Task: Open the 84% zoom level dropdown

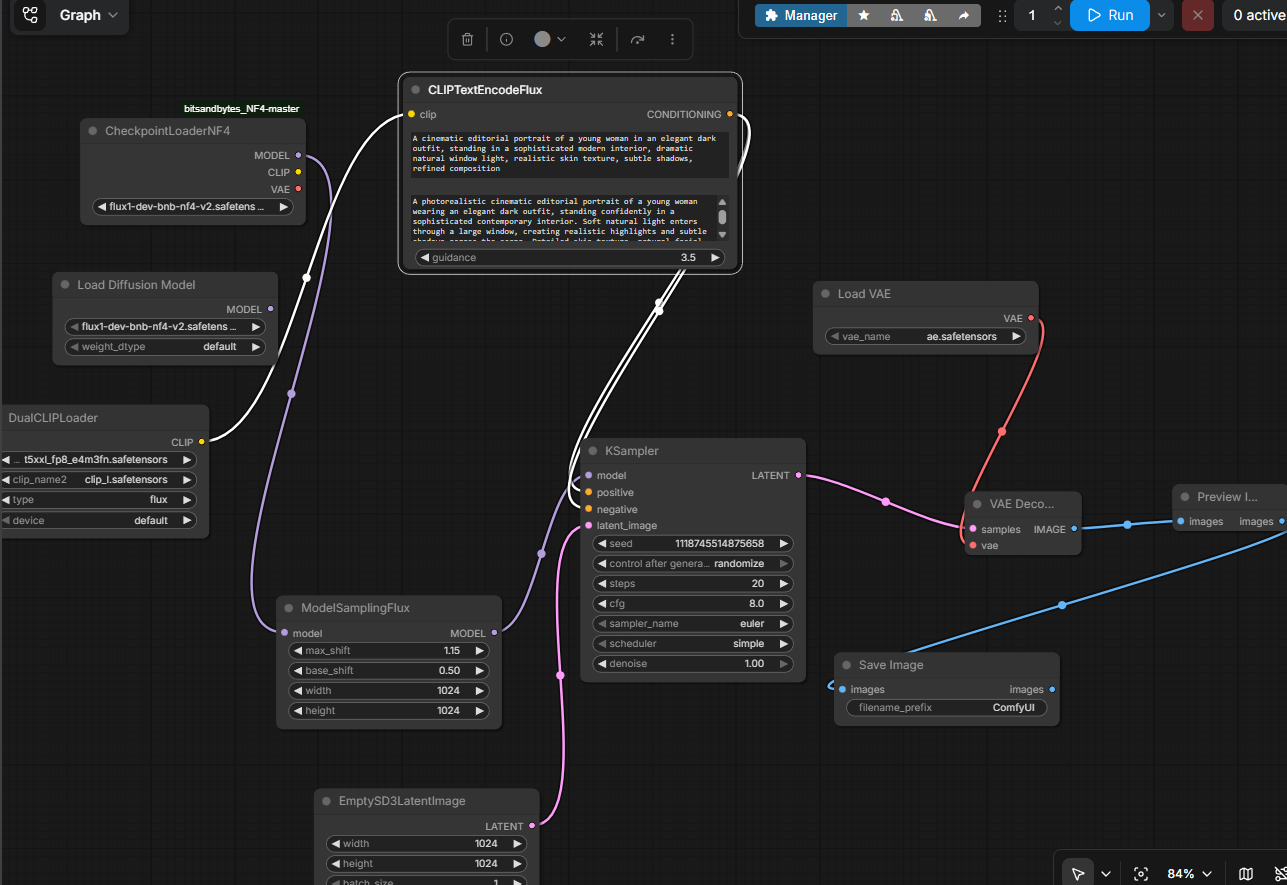Action: tap(1189, 874)
